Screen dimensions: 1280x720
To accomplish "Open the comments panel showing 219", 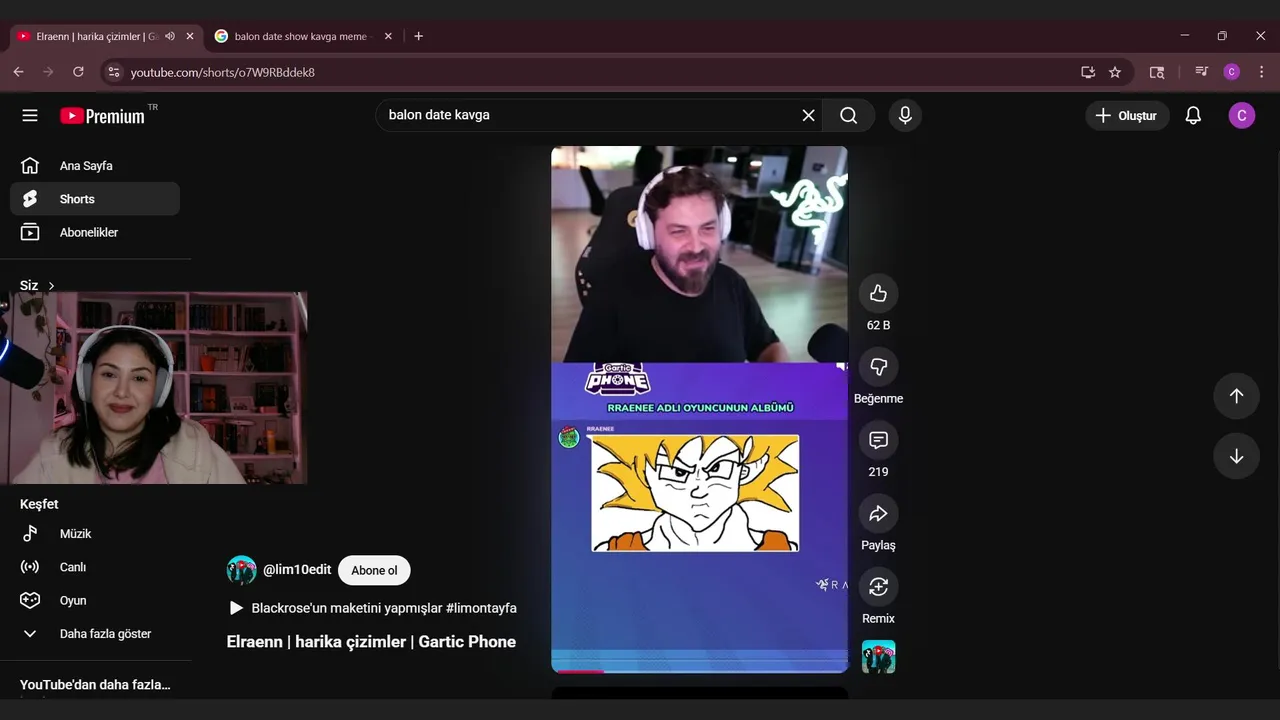I will point(878,440).
